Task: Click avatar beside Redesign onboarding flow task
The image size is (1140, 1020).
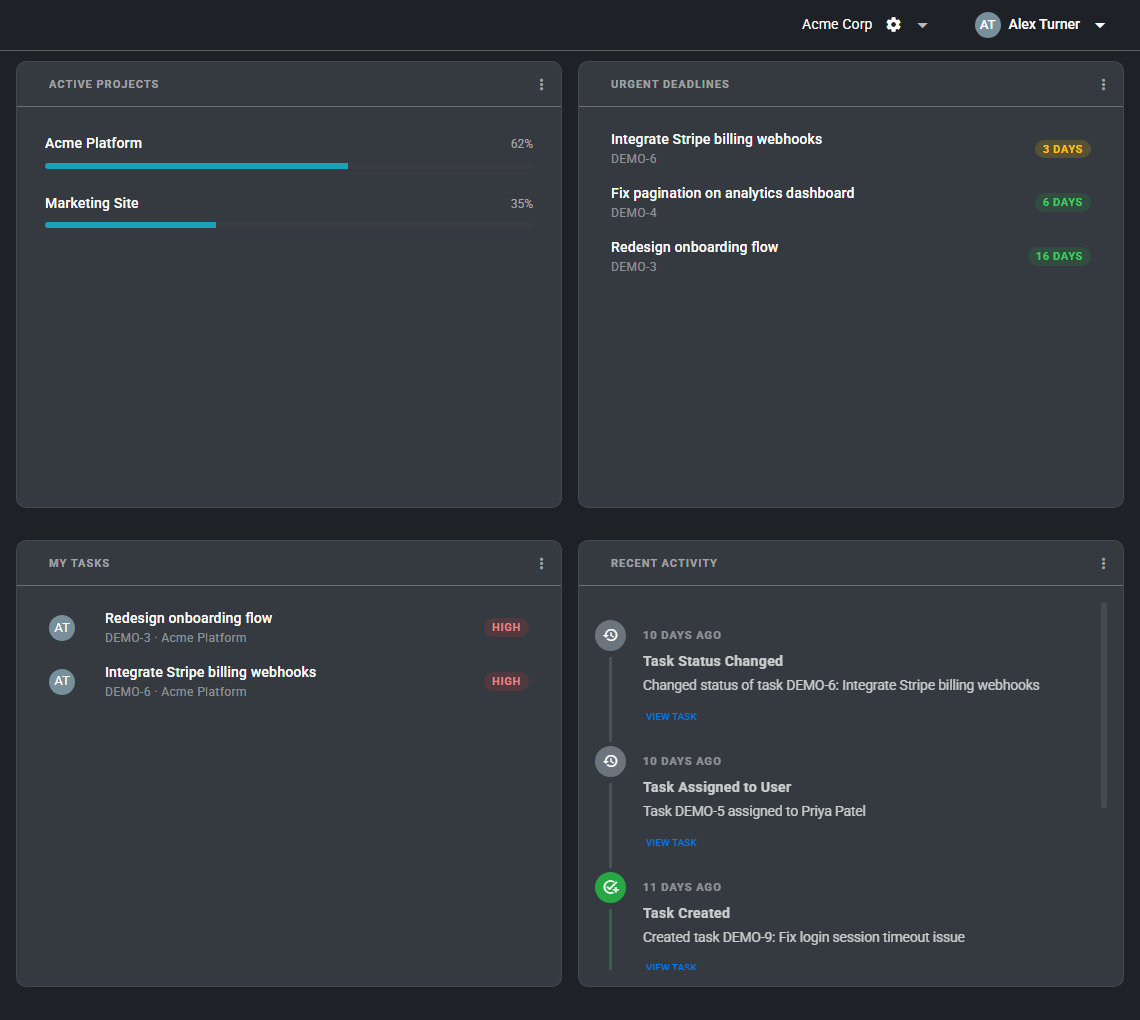Action: pyautogui.click(x=62, y=627)
